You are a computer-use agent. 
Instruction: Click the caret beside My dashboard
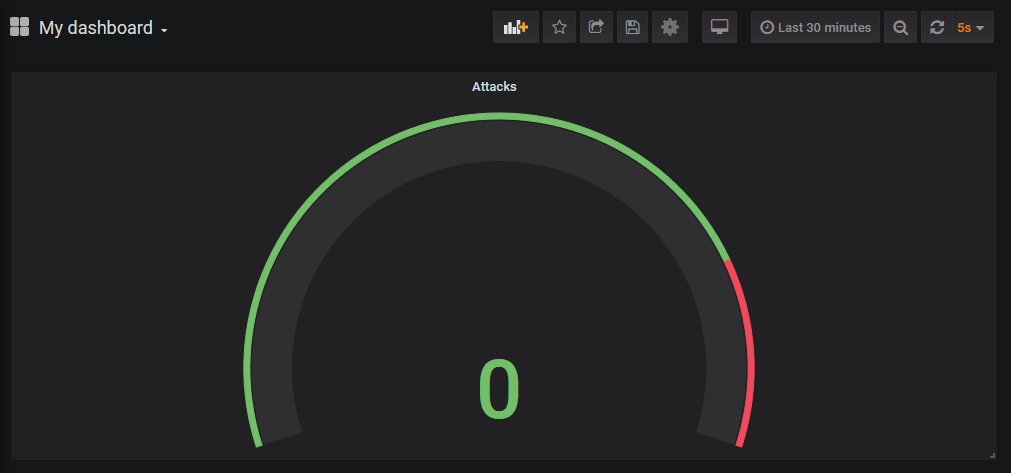164,30
